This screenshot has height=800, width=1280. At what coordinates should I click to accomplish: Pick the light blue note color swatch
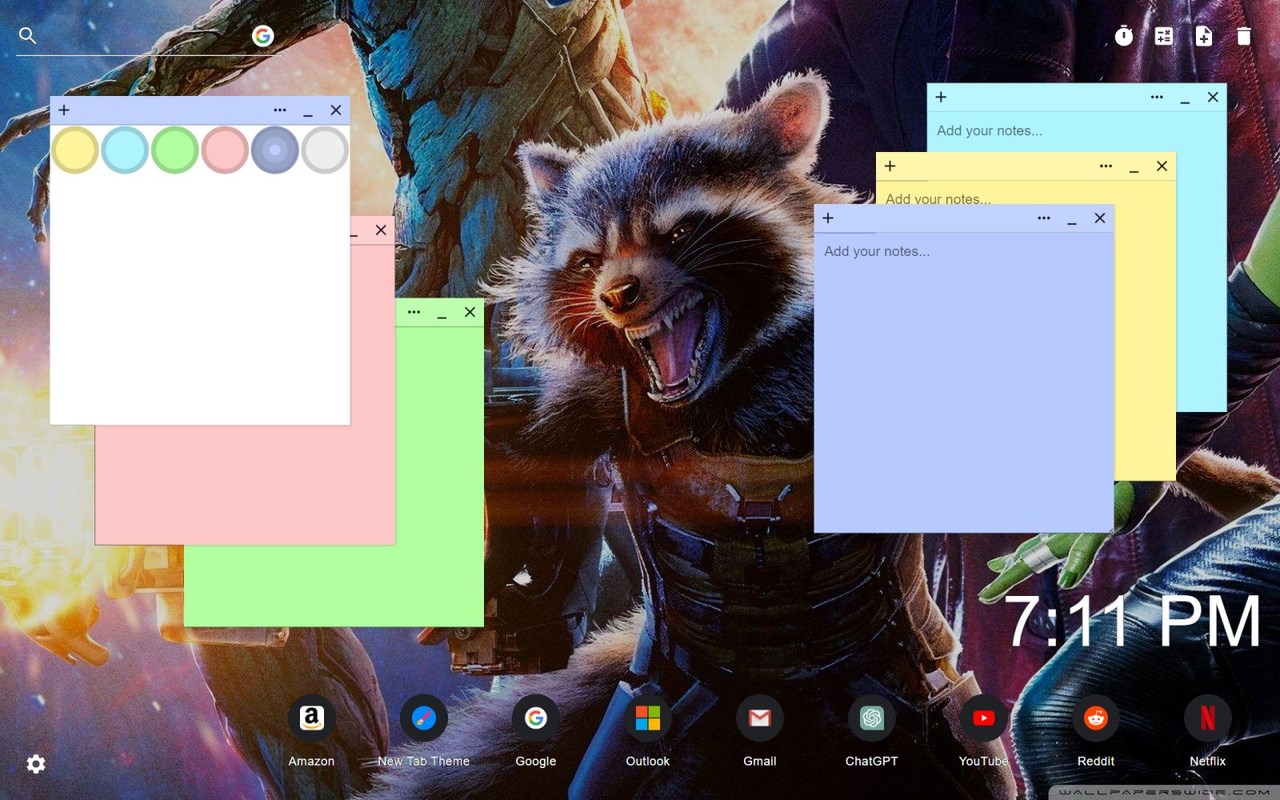(125, 150)
